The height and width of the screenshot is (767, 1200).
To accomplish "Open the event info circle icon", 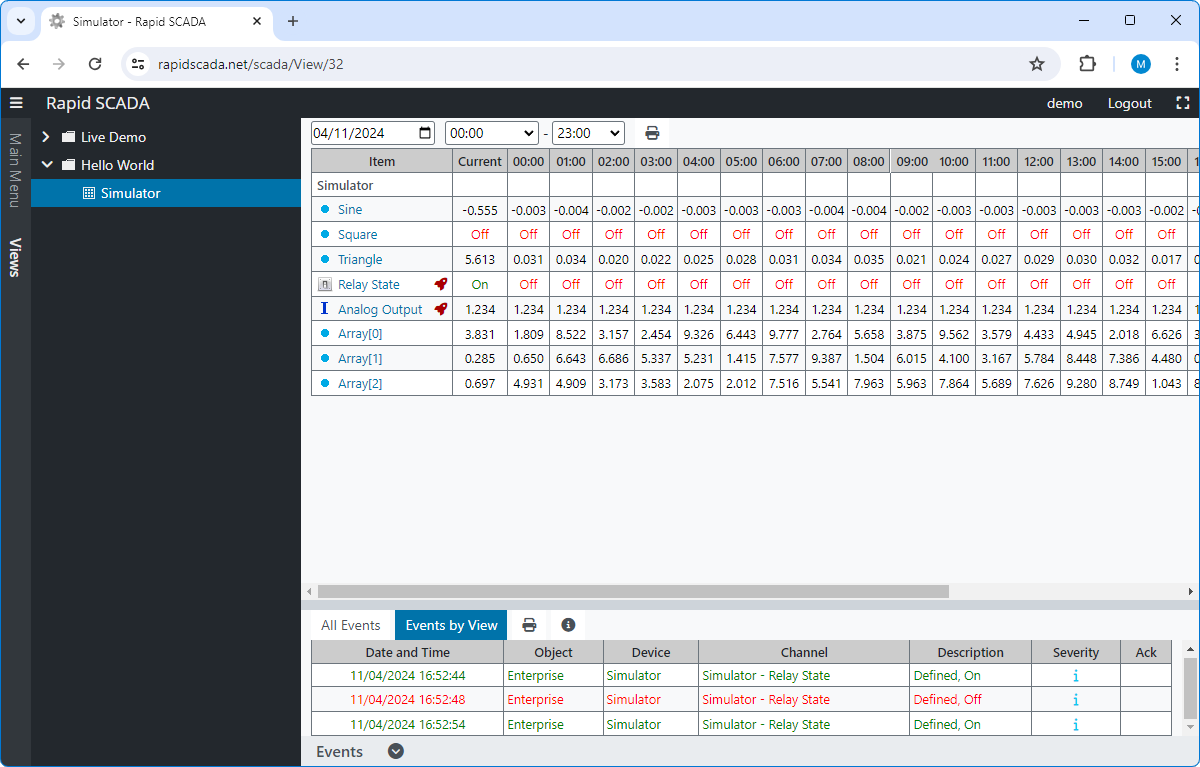I will pyautogui.click(x=568, y=625).
